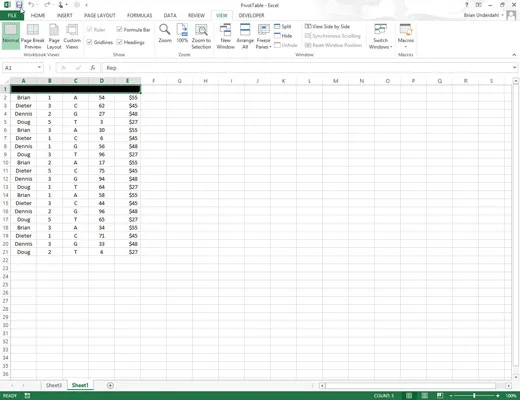Add a new sheet with plus button

pyautogui.click(x=110, y=385)
